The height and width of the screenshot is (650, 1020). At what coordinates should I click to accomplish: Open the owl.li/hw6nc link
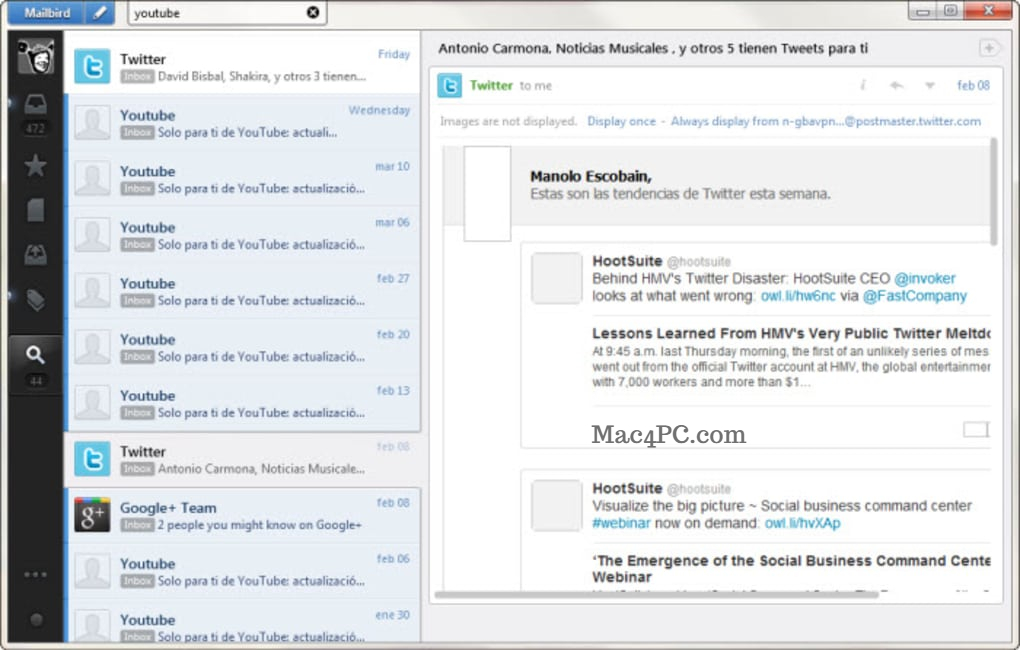pos(798,296)
